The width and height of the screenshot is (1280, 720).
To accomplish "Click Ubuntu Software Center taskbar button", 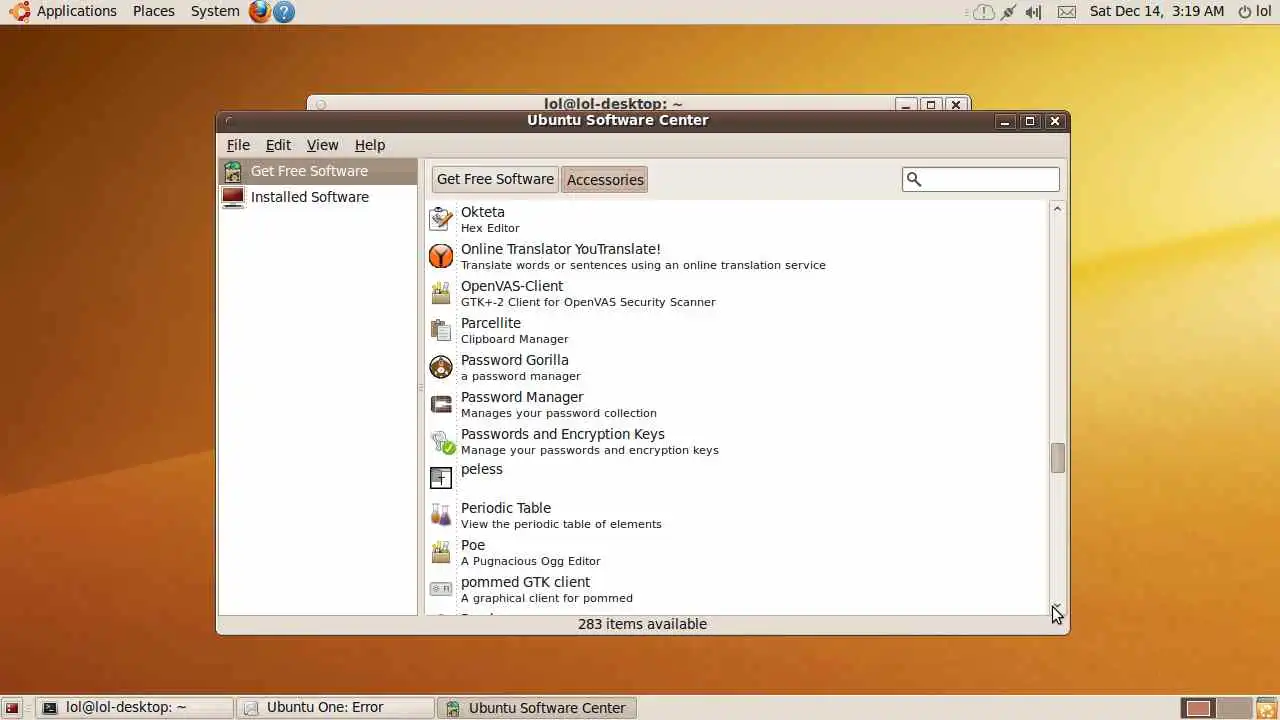I will pyautogui.click(x=536, y=708).
